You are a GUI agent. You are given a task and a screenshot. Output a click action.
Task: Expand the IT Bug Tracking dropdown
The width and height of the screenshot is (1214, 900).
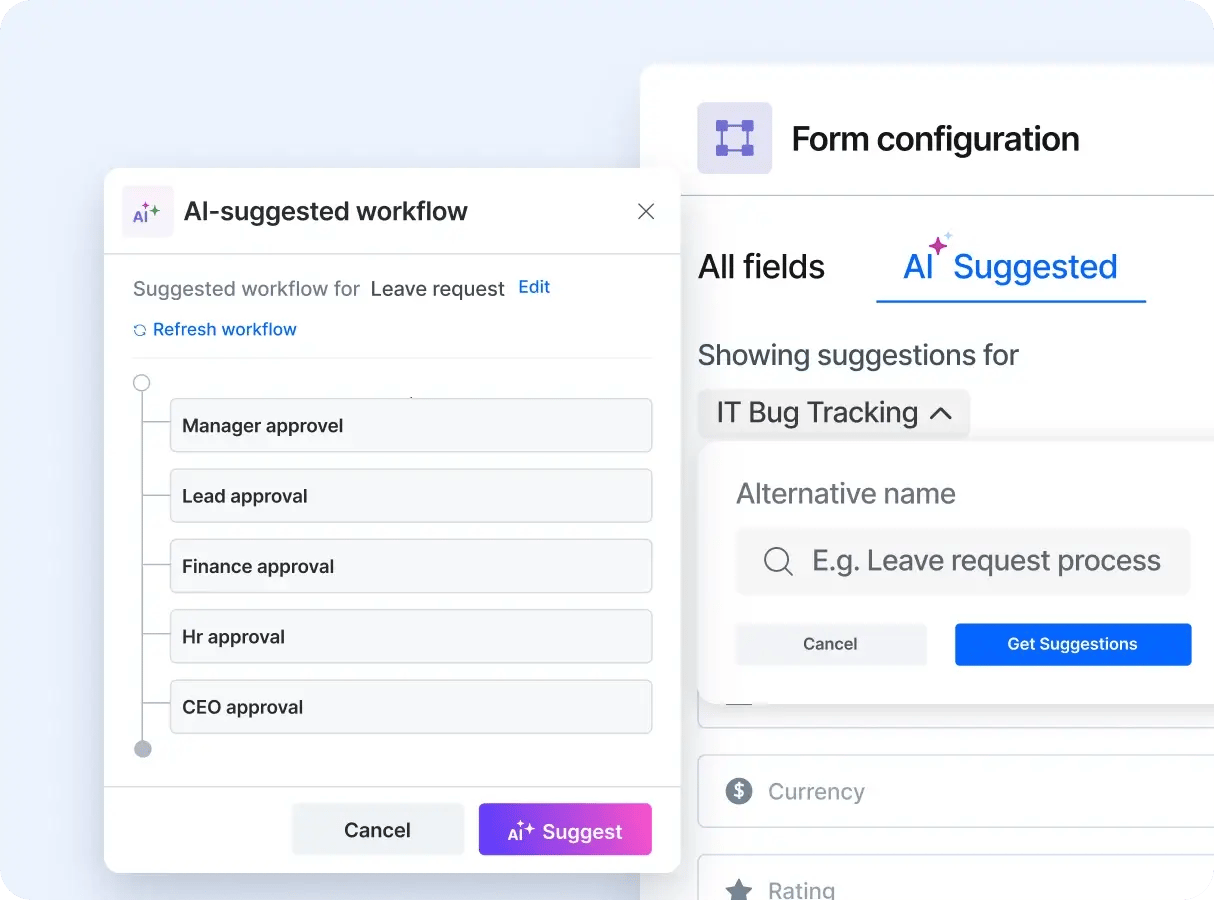tap(834, 412)
